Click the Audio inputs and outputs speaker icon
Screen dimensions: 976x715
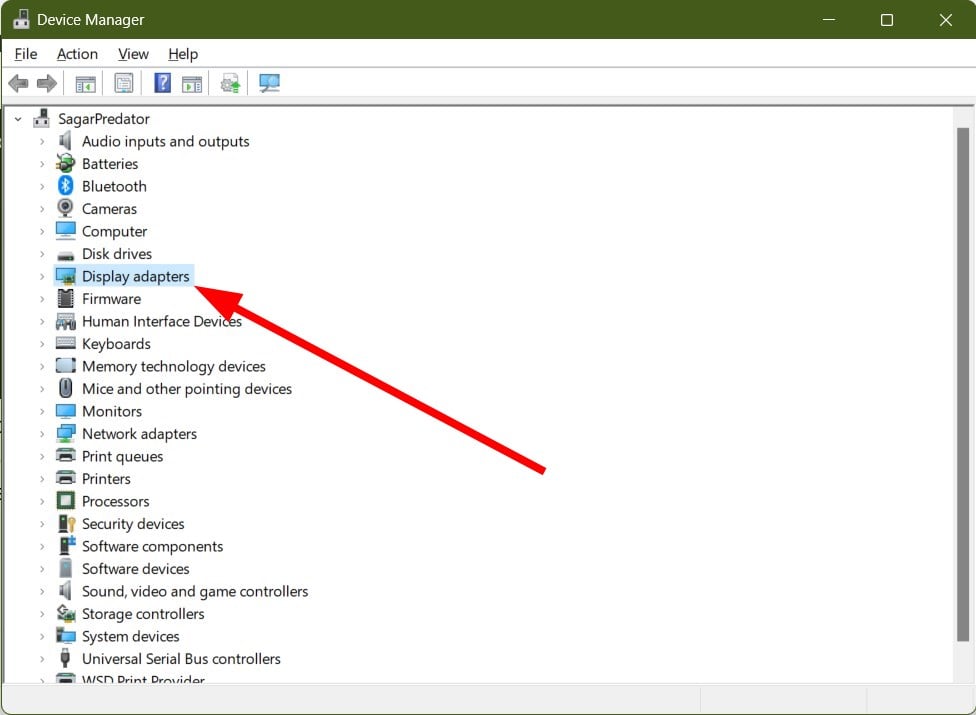tap(65, 141)
